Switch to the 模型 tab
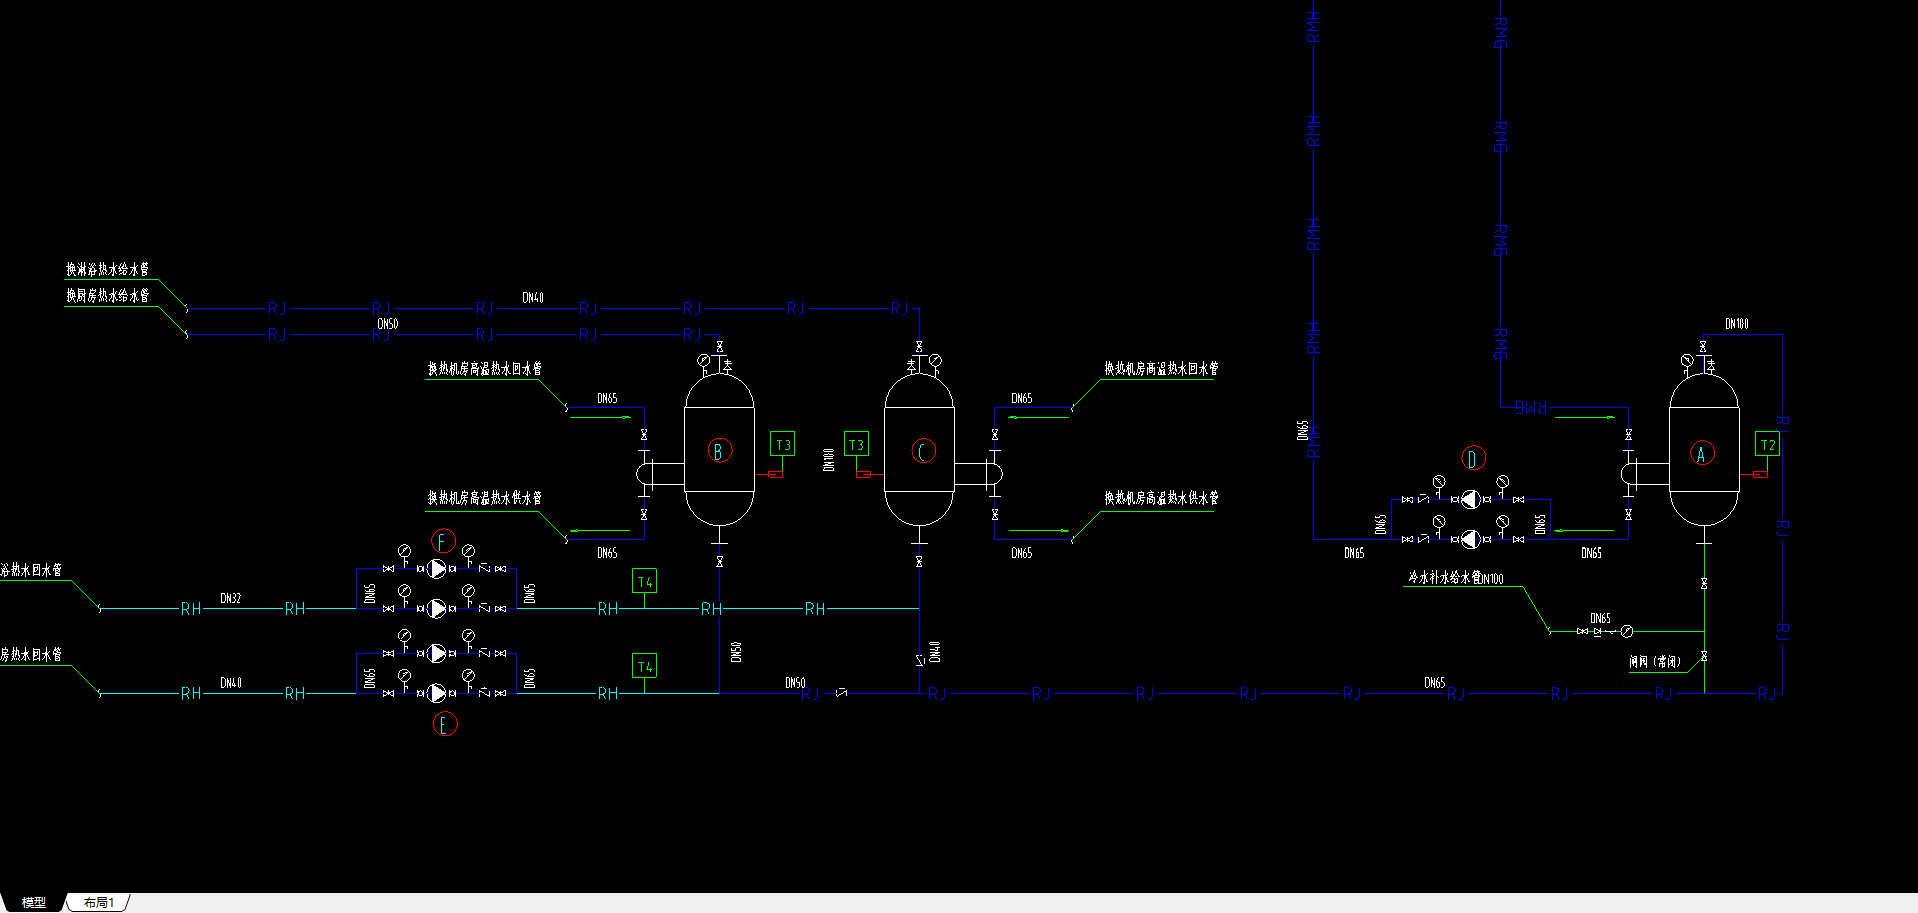 click(x=34, y=902)
